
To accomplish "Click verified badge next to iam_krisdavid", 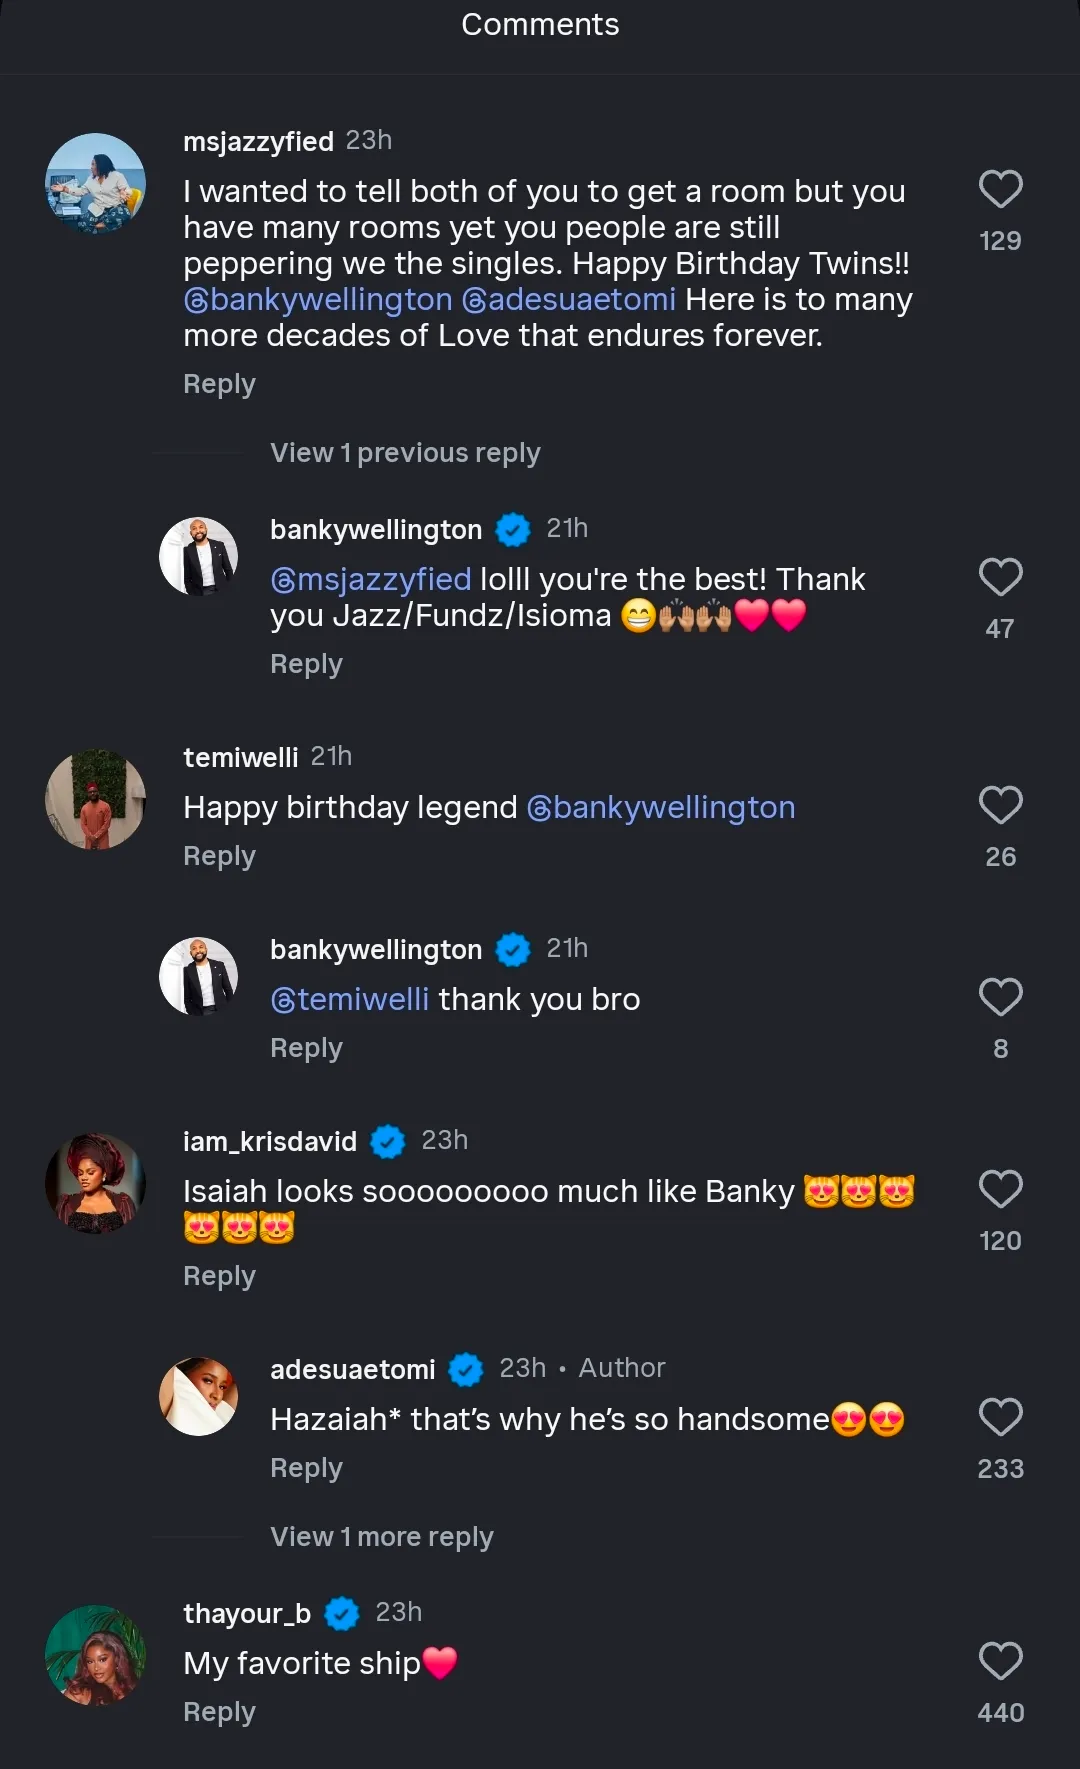I will click(388, 1141).
